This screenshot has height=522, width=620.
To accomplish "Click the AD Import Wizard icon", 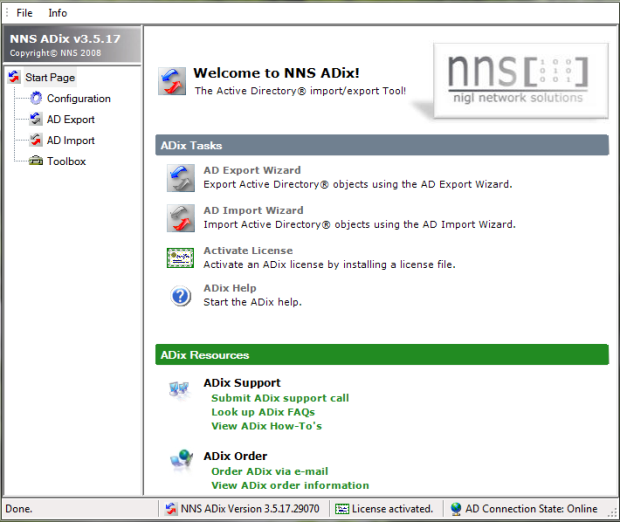I will [x=181, y=218].
